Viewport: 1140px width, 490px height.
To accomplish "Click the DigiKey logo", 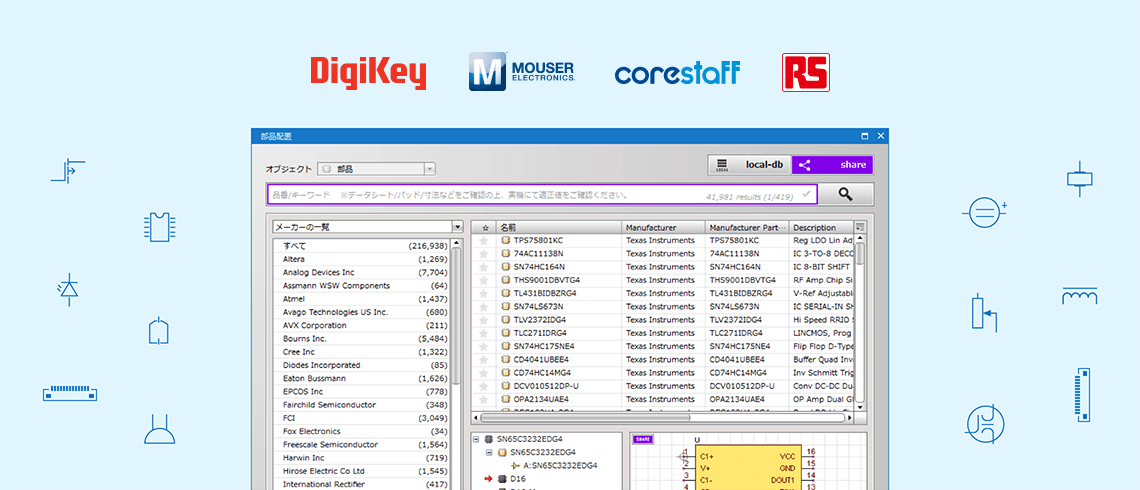I will [368, 73].
